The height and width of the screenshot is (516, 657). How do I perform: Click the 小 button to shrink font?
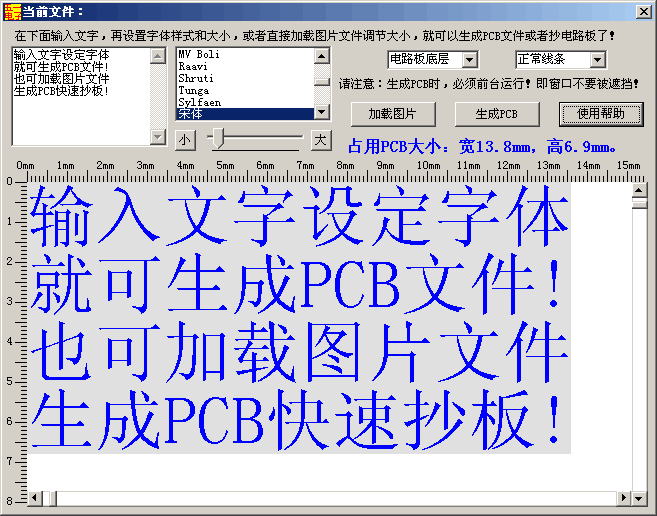tap(186, 138)
